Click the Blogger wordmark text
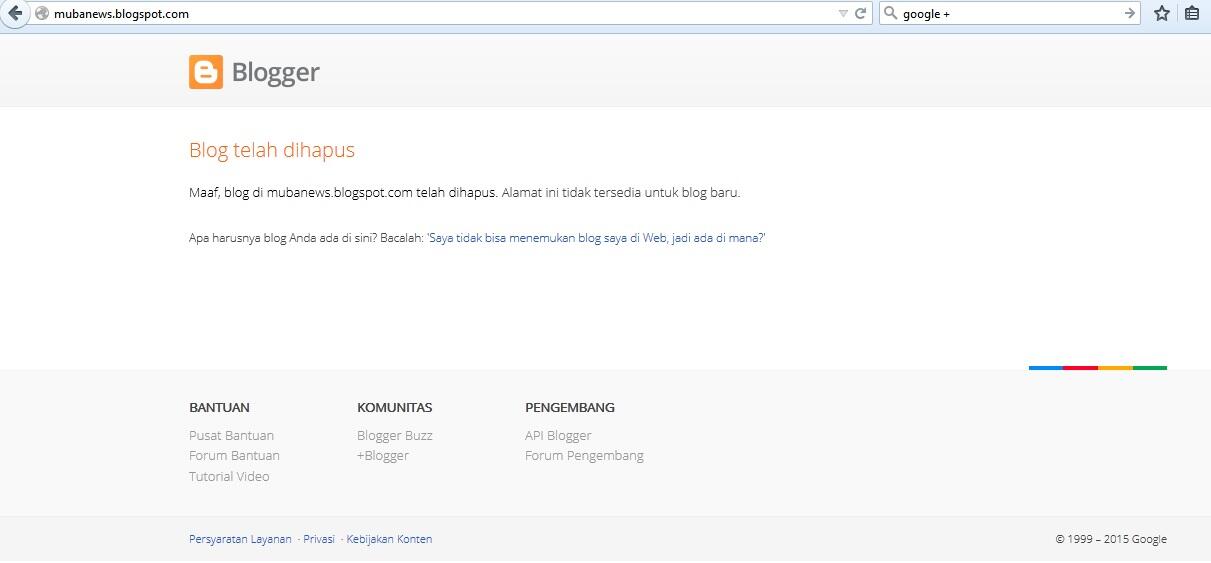1211x563 pixels. pyautogui.click(x=275, y=72)
